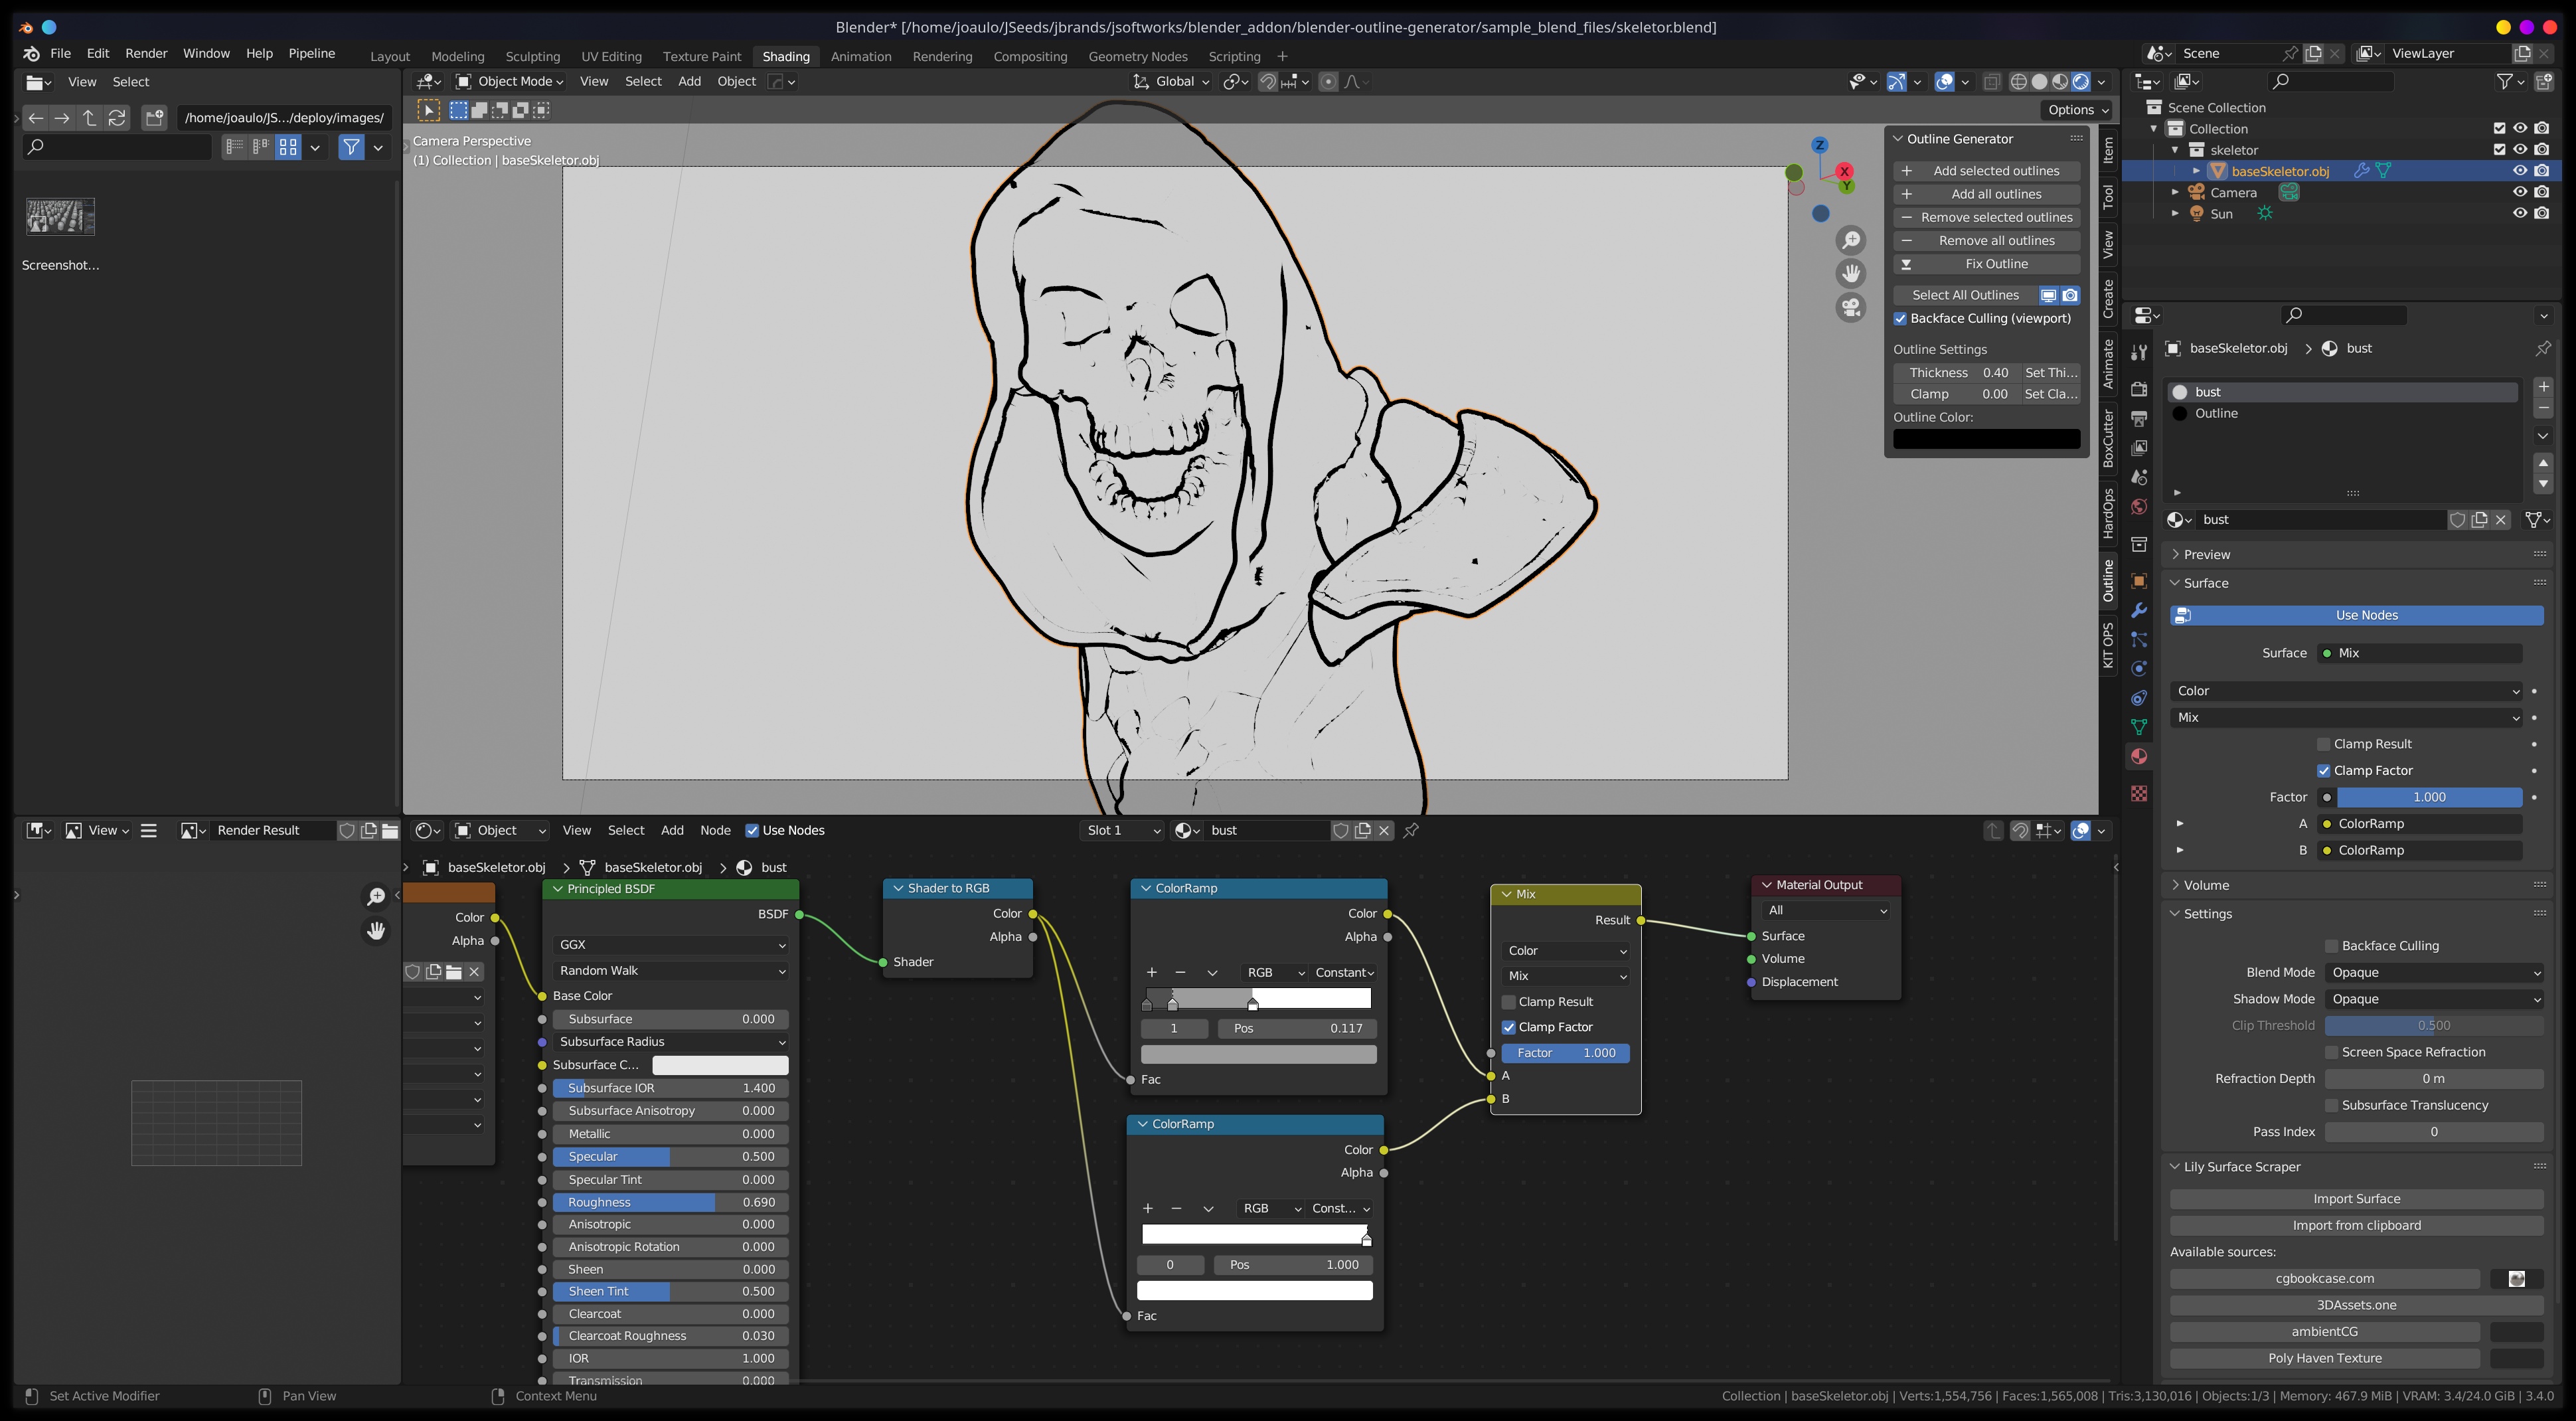Click the Select Box tool icon
The image size is (2576, 1421).
coord(428,110)
